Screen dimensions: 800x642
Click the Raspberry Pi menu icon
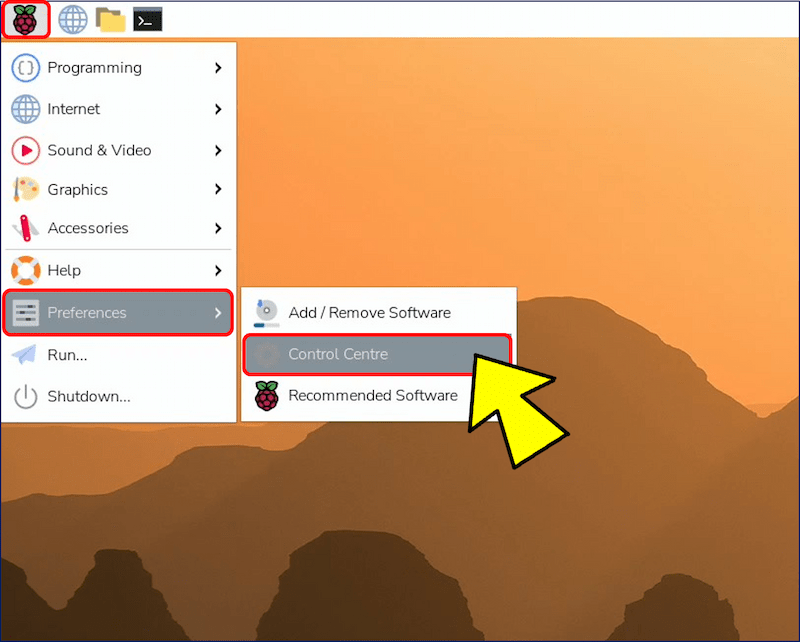pos(25,19)
